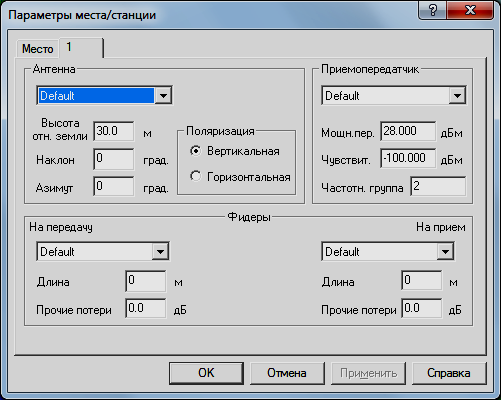Expand the Приемопередатчик Default dropdown
The height and width of the screenshot is (400, 501).
[457, 96]
